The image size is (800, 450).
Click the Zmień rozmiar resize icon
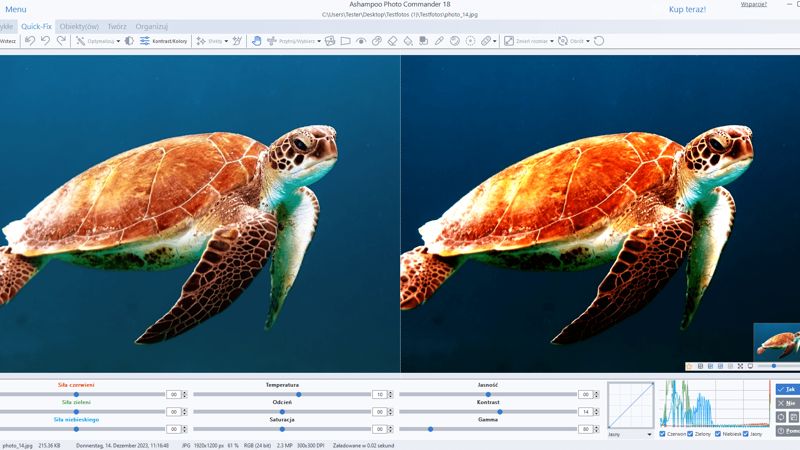pos(509,41)
